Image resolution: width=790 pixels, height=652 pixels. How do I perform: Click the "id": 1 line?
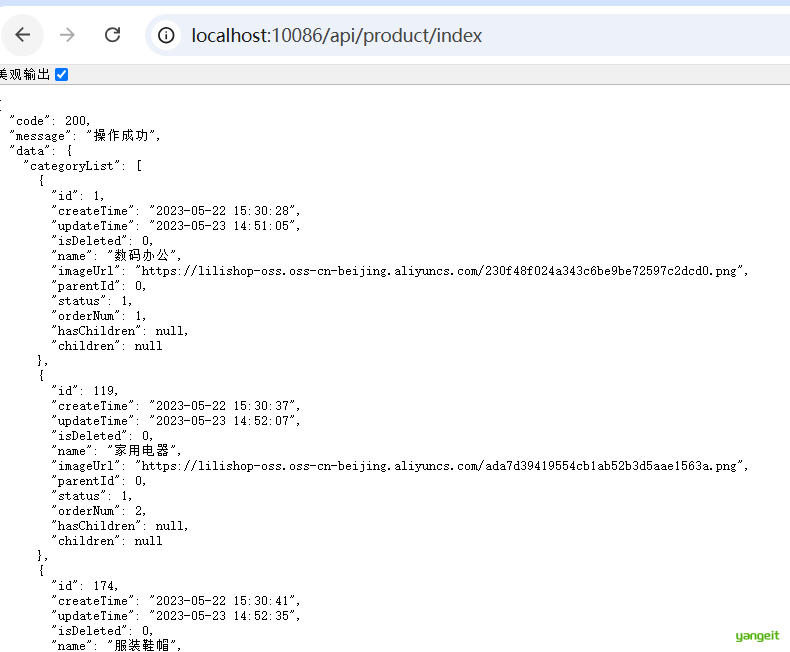coord(78,196)
